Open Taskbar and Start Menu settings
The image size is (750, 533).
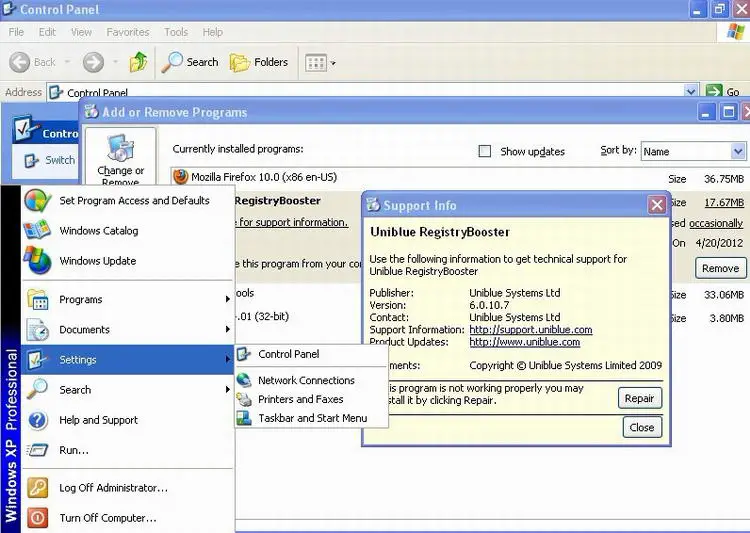click(x=311, y=418)
